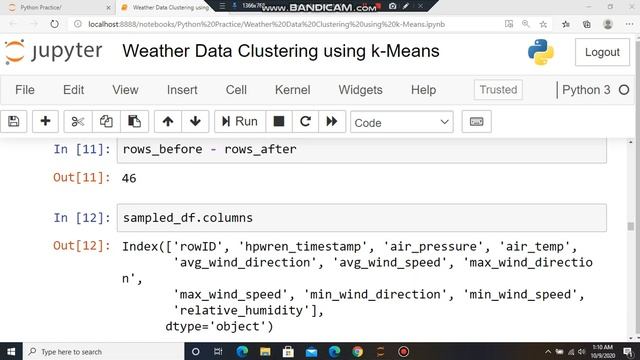Screen dimensions: 640x360
Task: Open the Cell menu
Action: [x=236, y=90]
